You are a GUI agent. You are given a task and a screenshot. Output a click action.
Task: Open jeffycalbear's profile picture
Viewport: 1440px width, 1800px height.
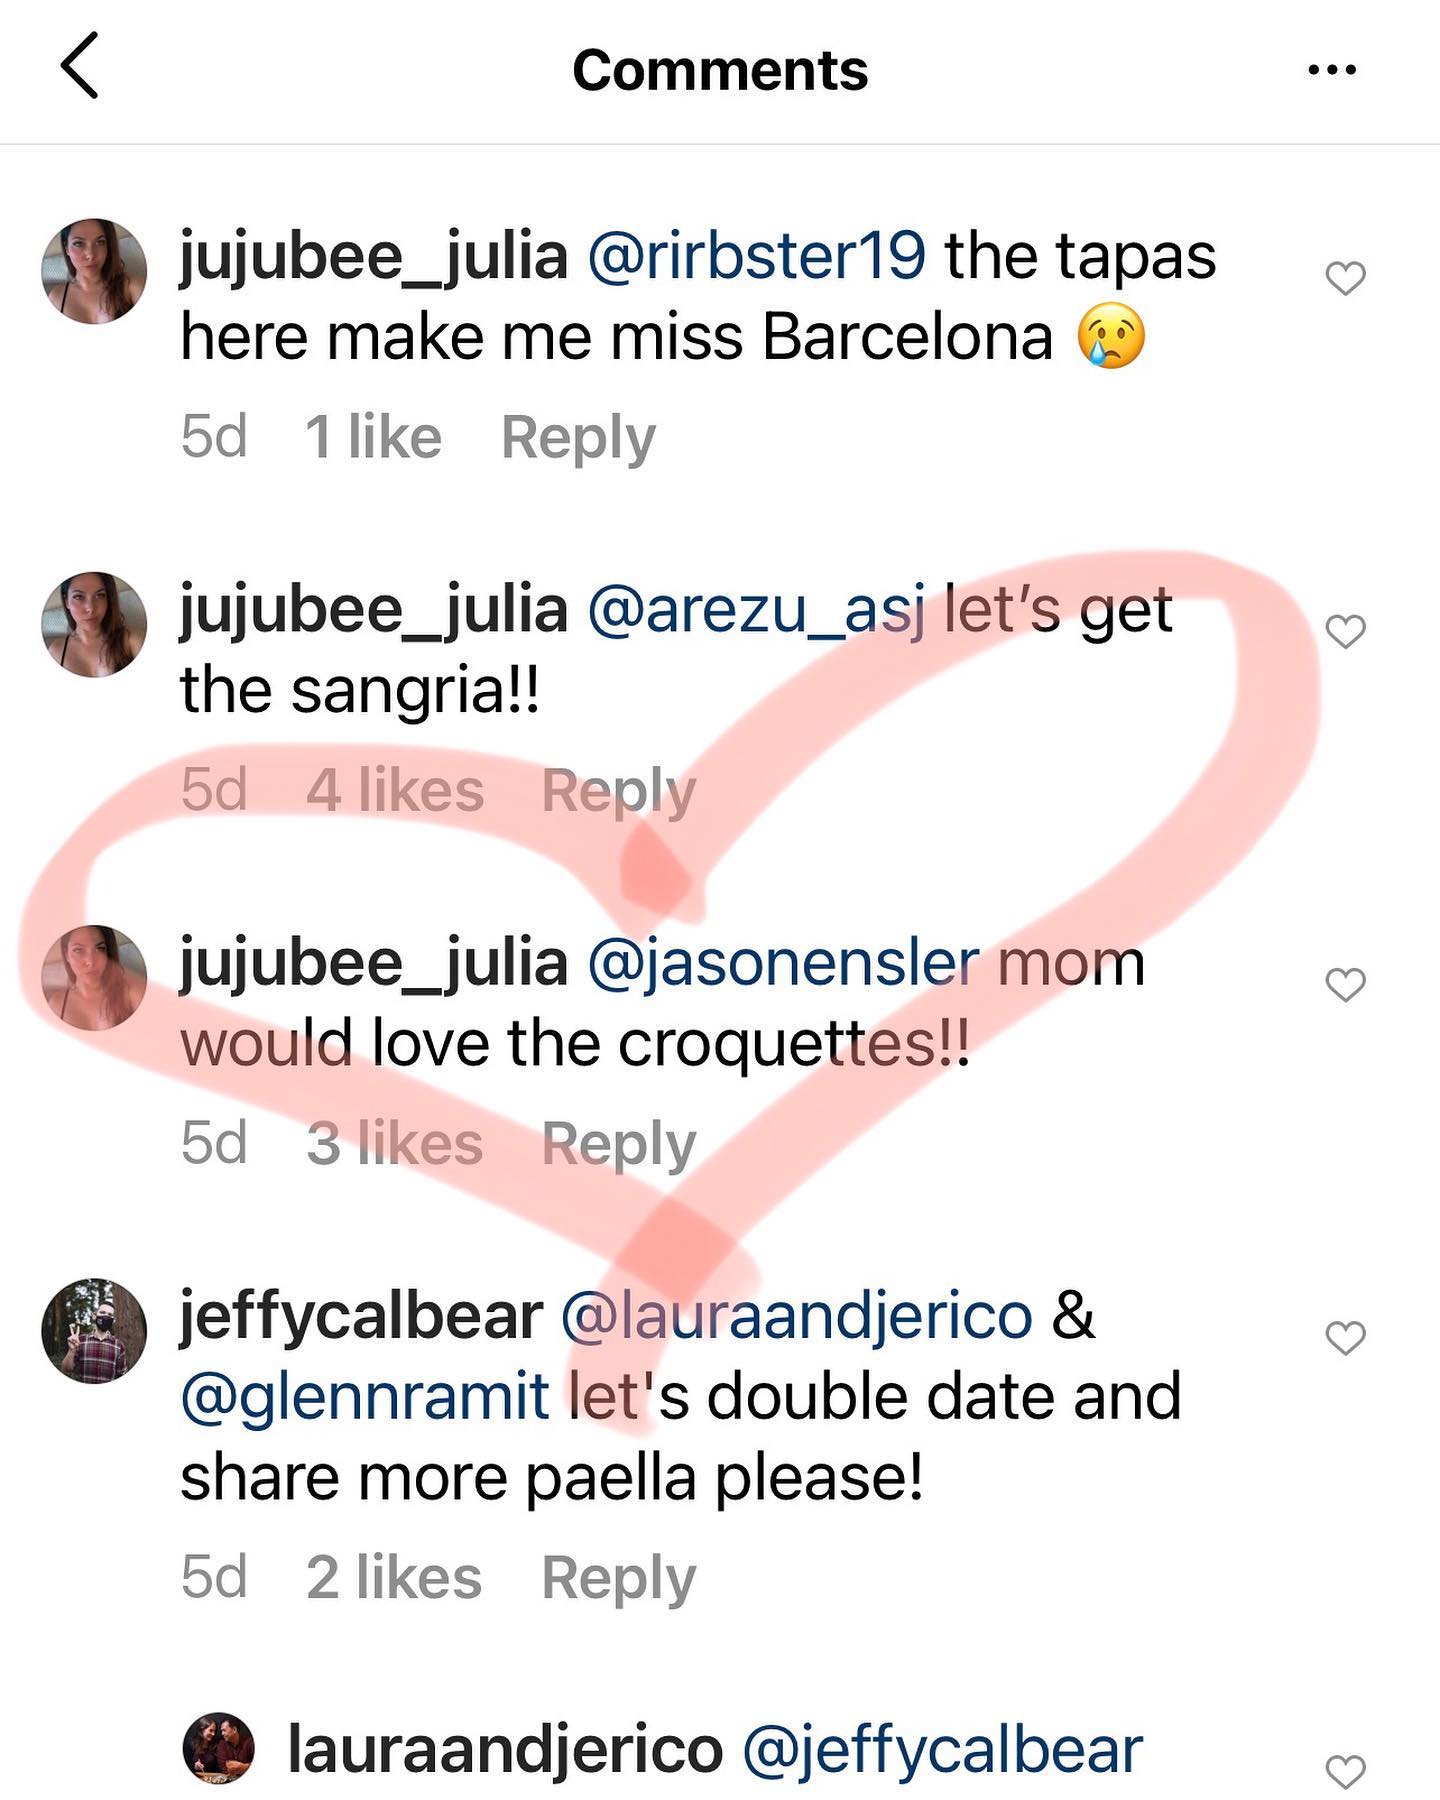(94, 1331)
